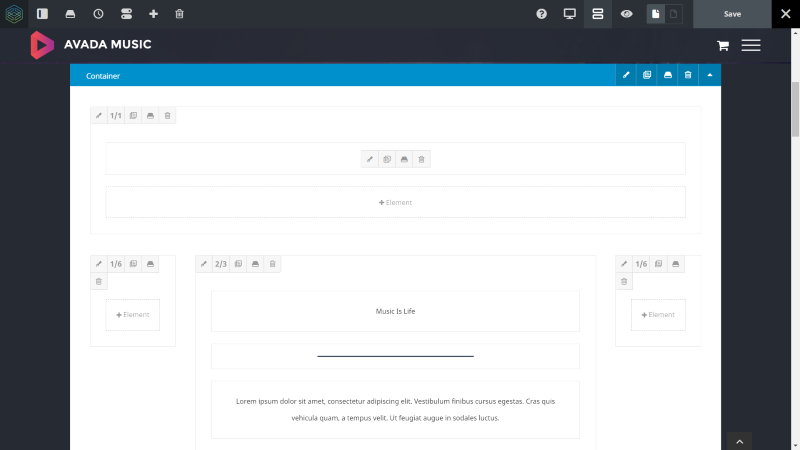The width and height of the screenshot is (800, 450).
Task: Add element to left 1/6 column
Action: (x=133, y=315)
